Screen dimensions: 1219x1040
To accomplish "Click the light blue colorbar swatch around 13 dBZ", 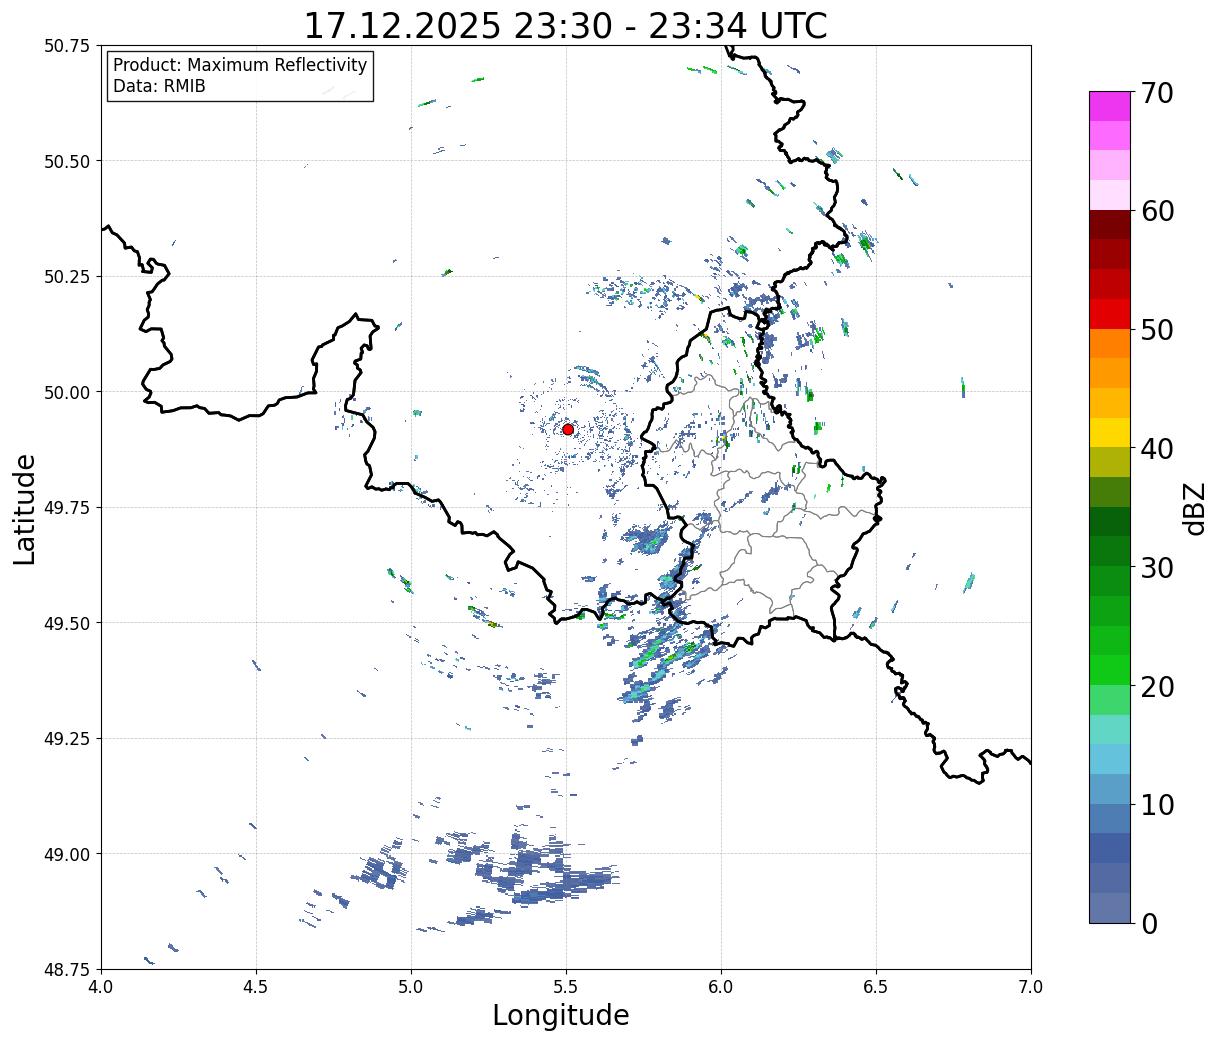I will (x=1110, y=759).
